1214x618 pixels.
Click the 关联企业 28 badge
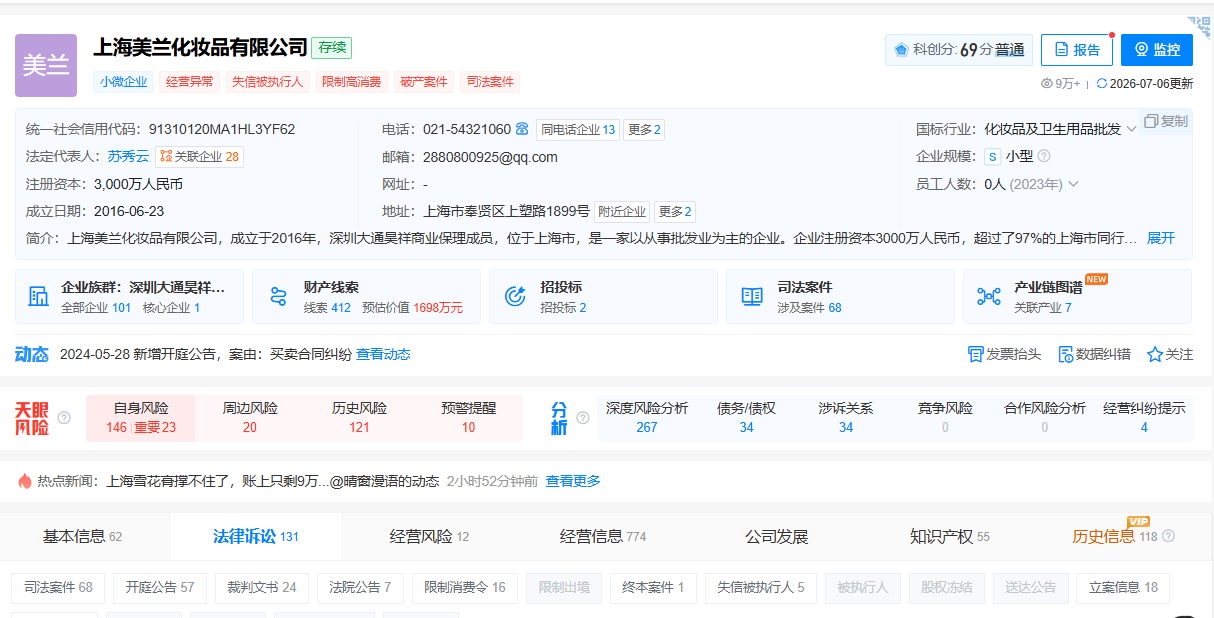tap(199, 156)
